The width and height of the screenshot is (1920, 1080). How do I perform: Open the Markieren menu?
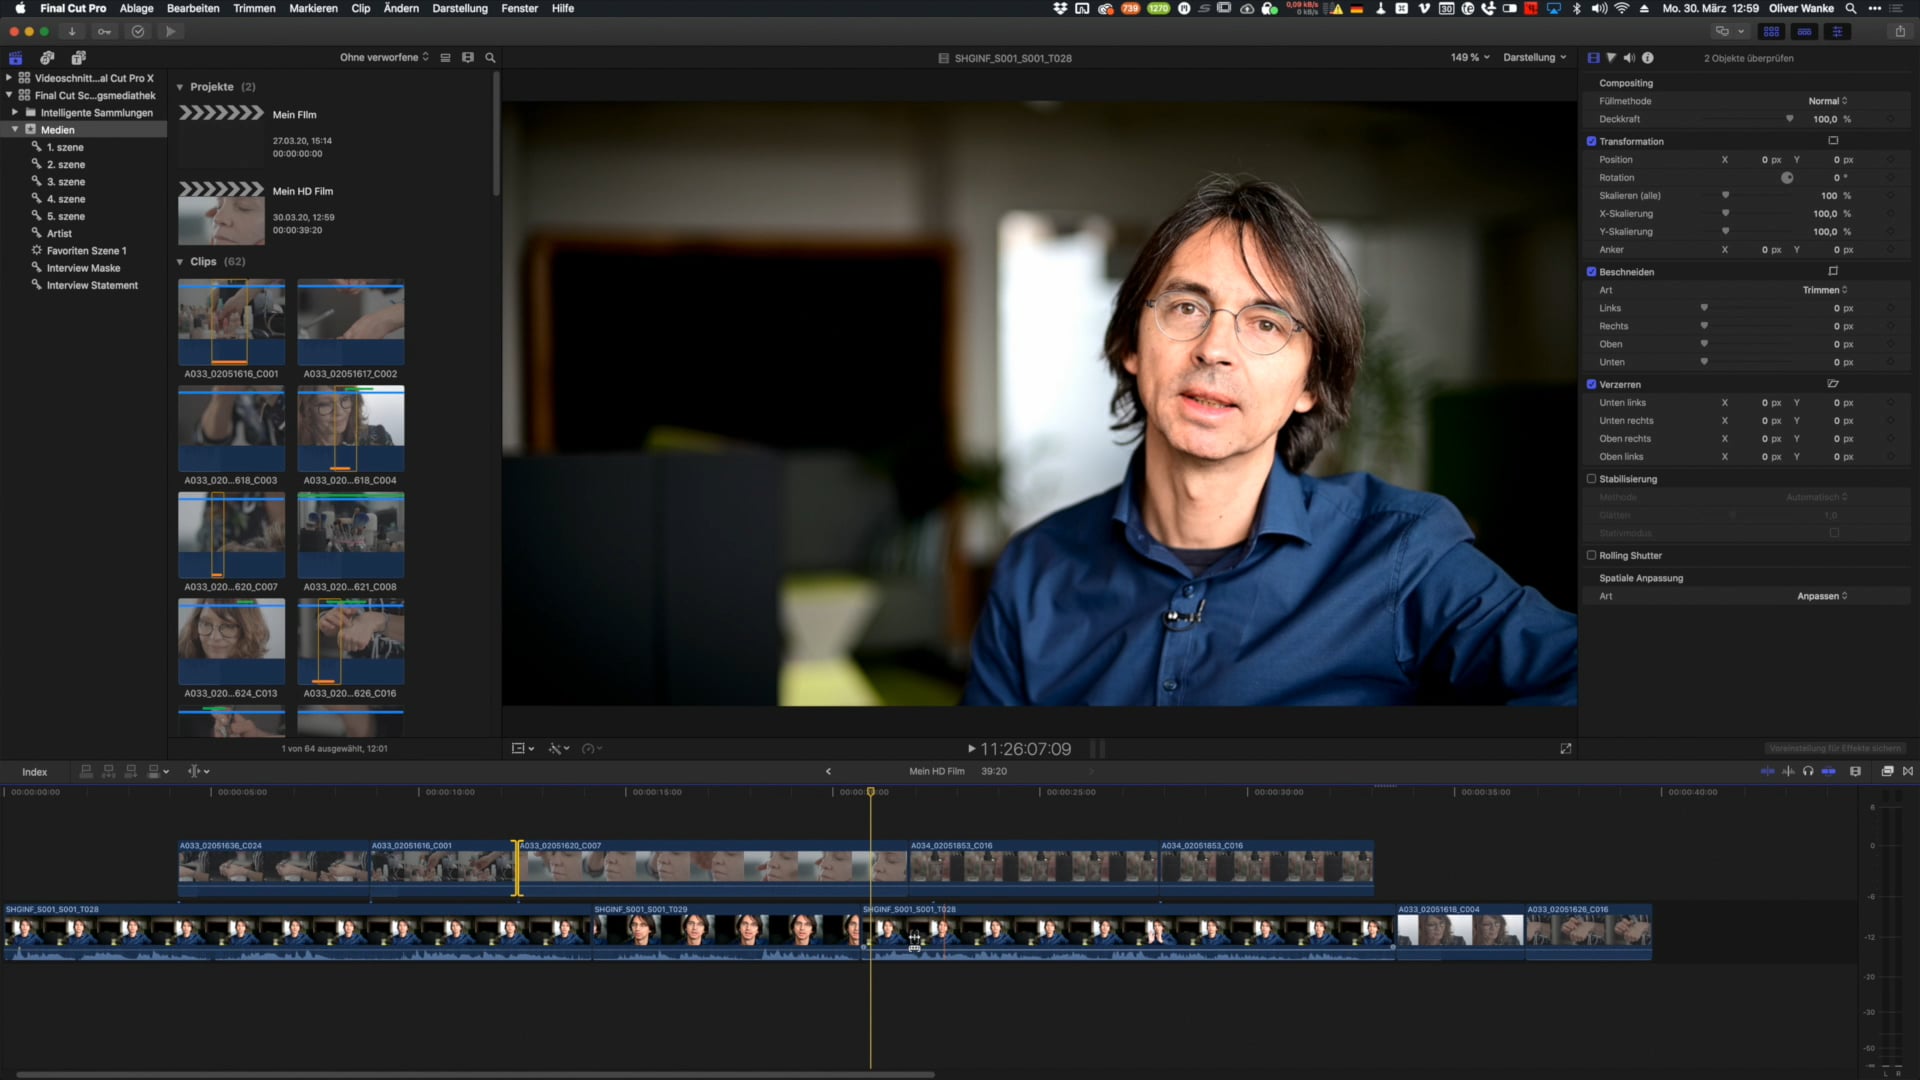click(313, 8)
